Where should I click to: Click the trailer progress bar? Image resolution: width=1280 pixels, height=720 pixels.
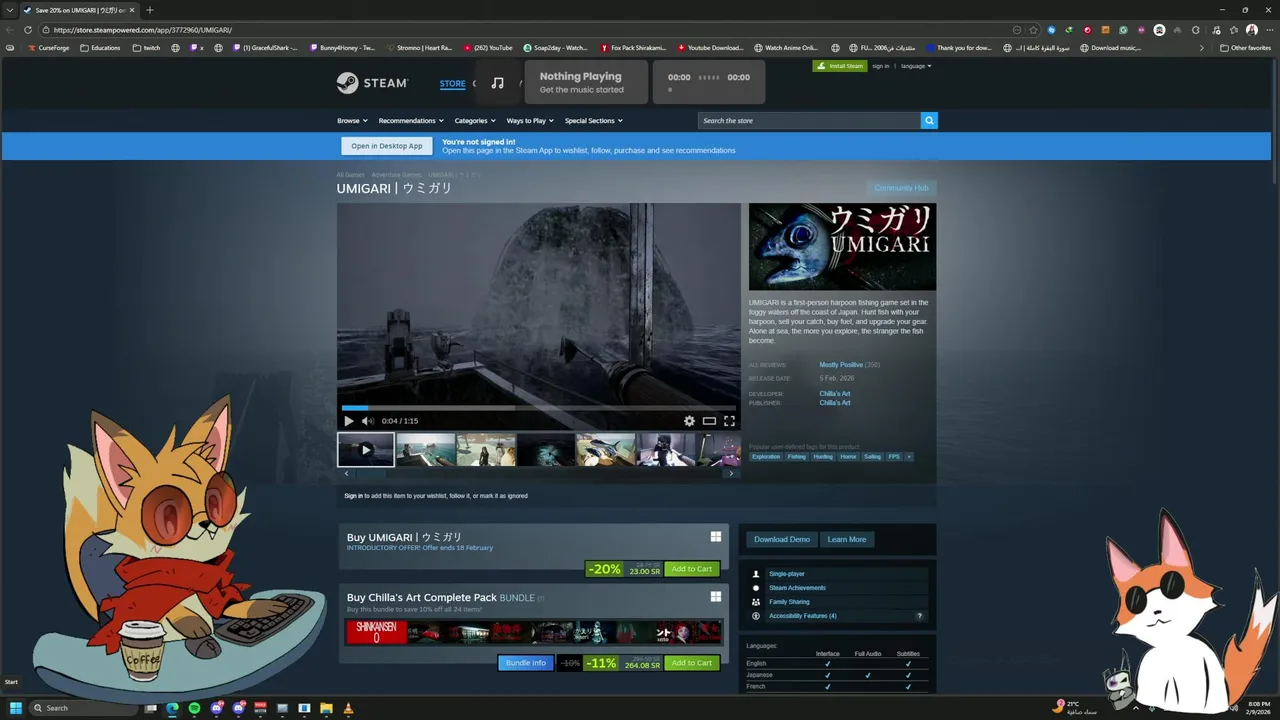[538, 408]
